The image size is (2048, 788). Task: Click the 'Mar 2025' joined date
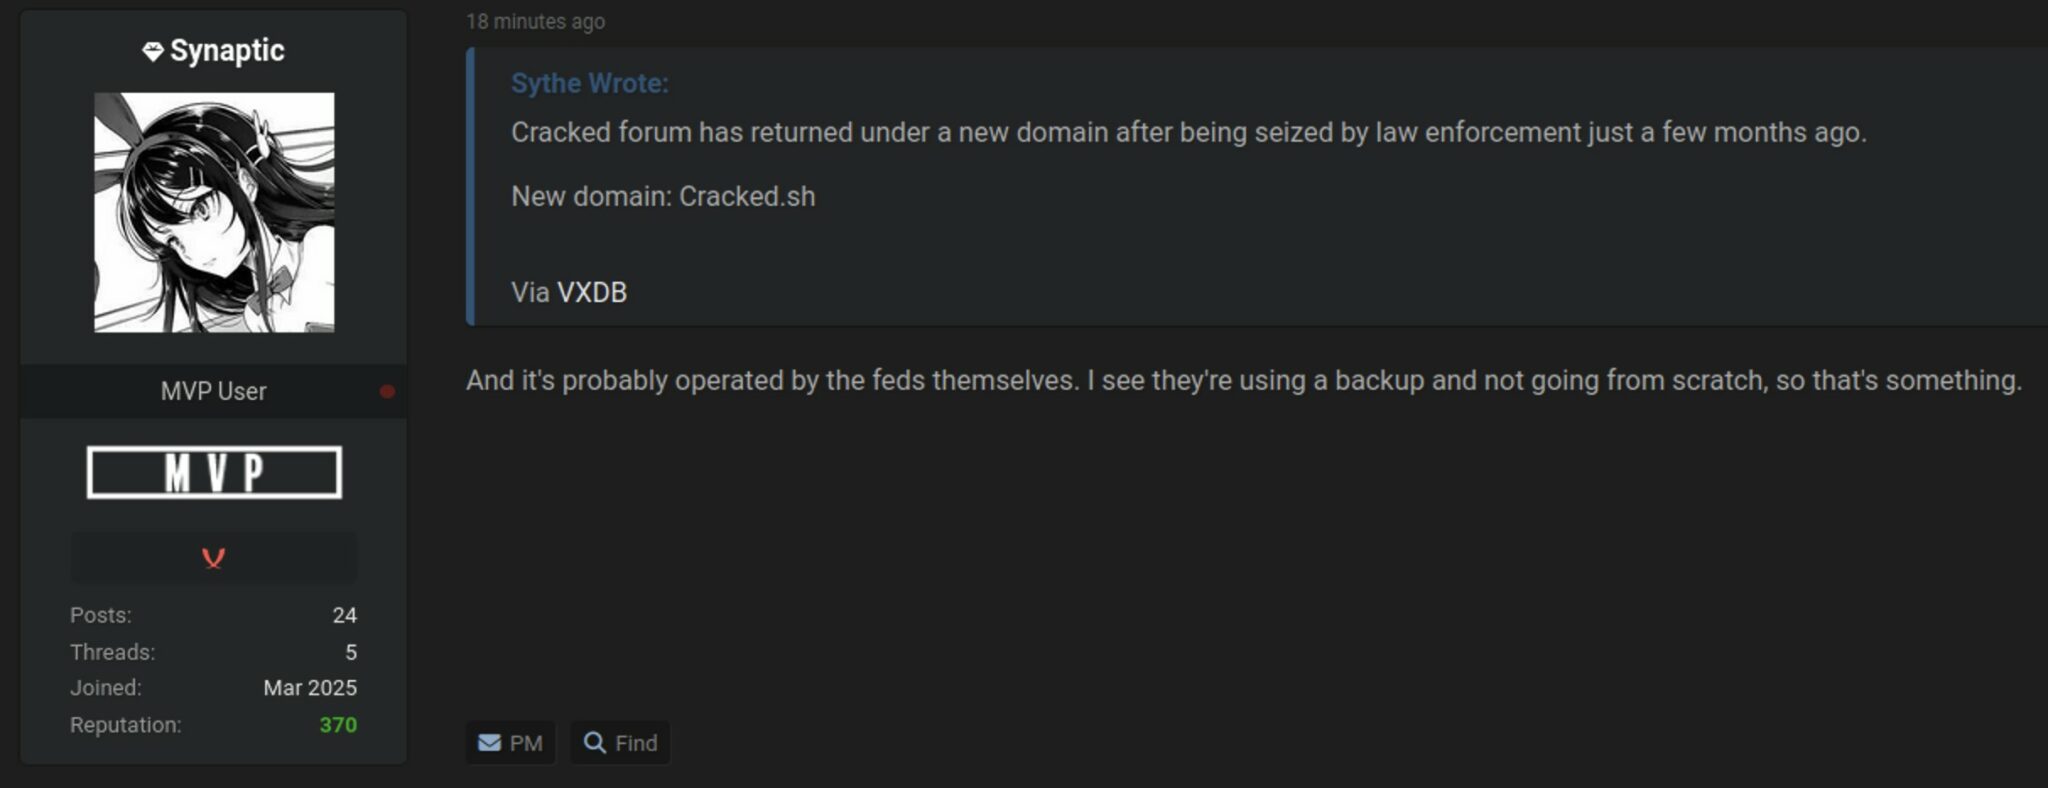coord(310,688)
